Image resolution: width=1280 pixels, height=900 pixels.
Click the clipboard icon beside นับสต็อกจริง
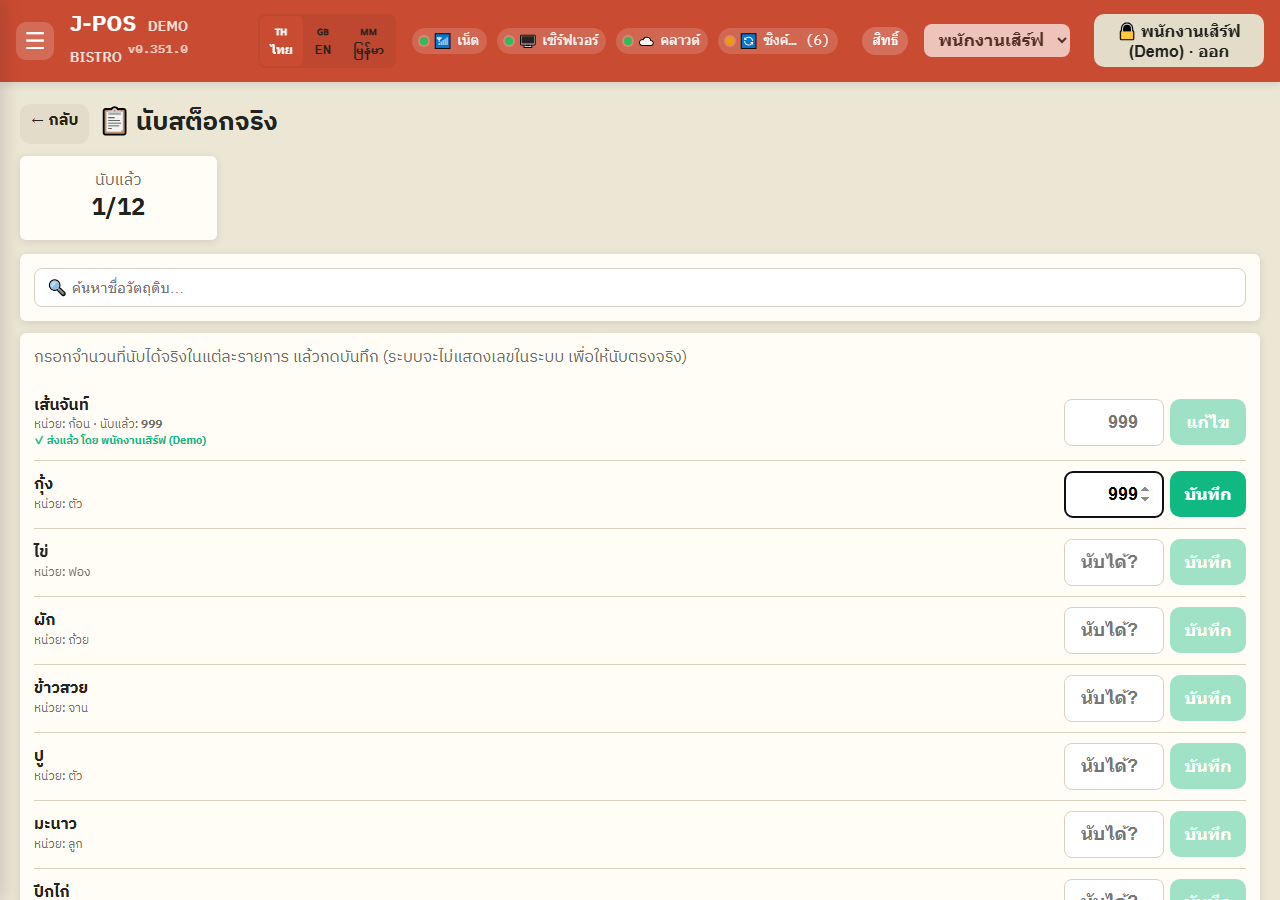[115, 122]
